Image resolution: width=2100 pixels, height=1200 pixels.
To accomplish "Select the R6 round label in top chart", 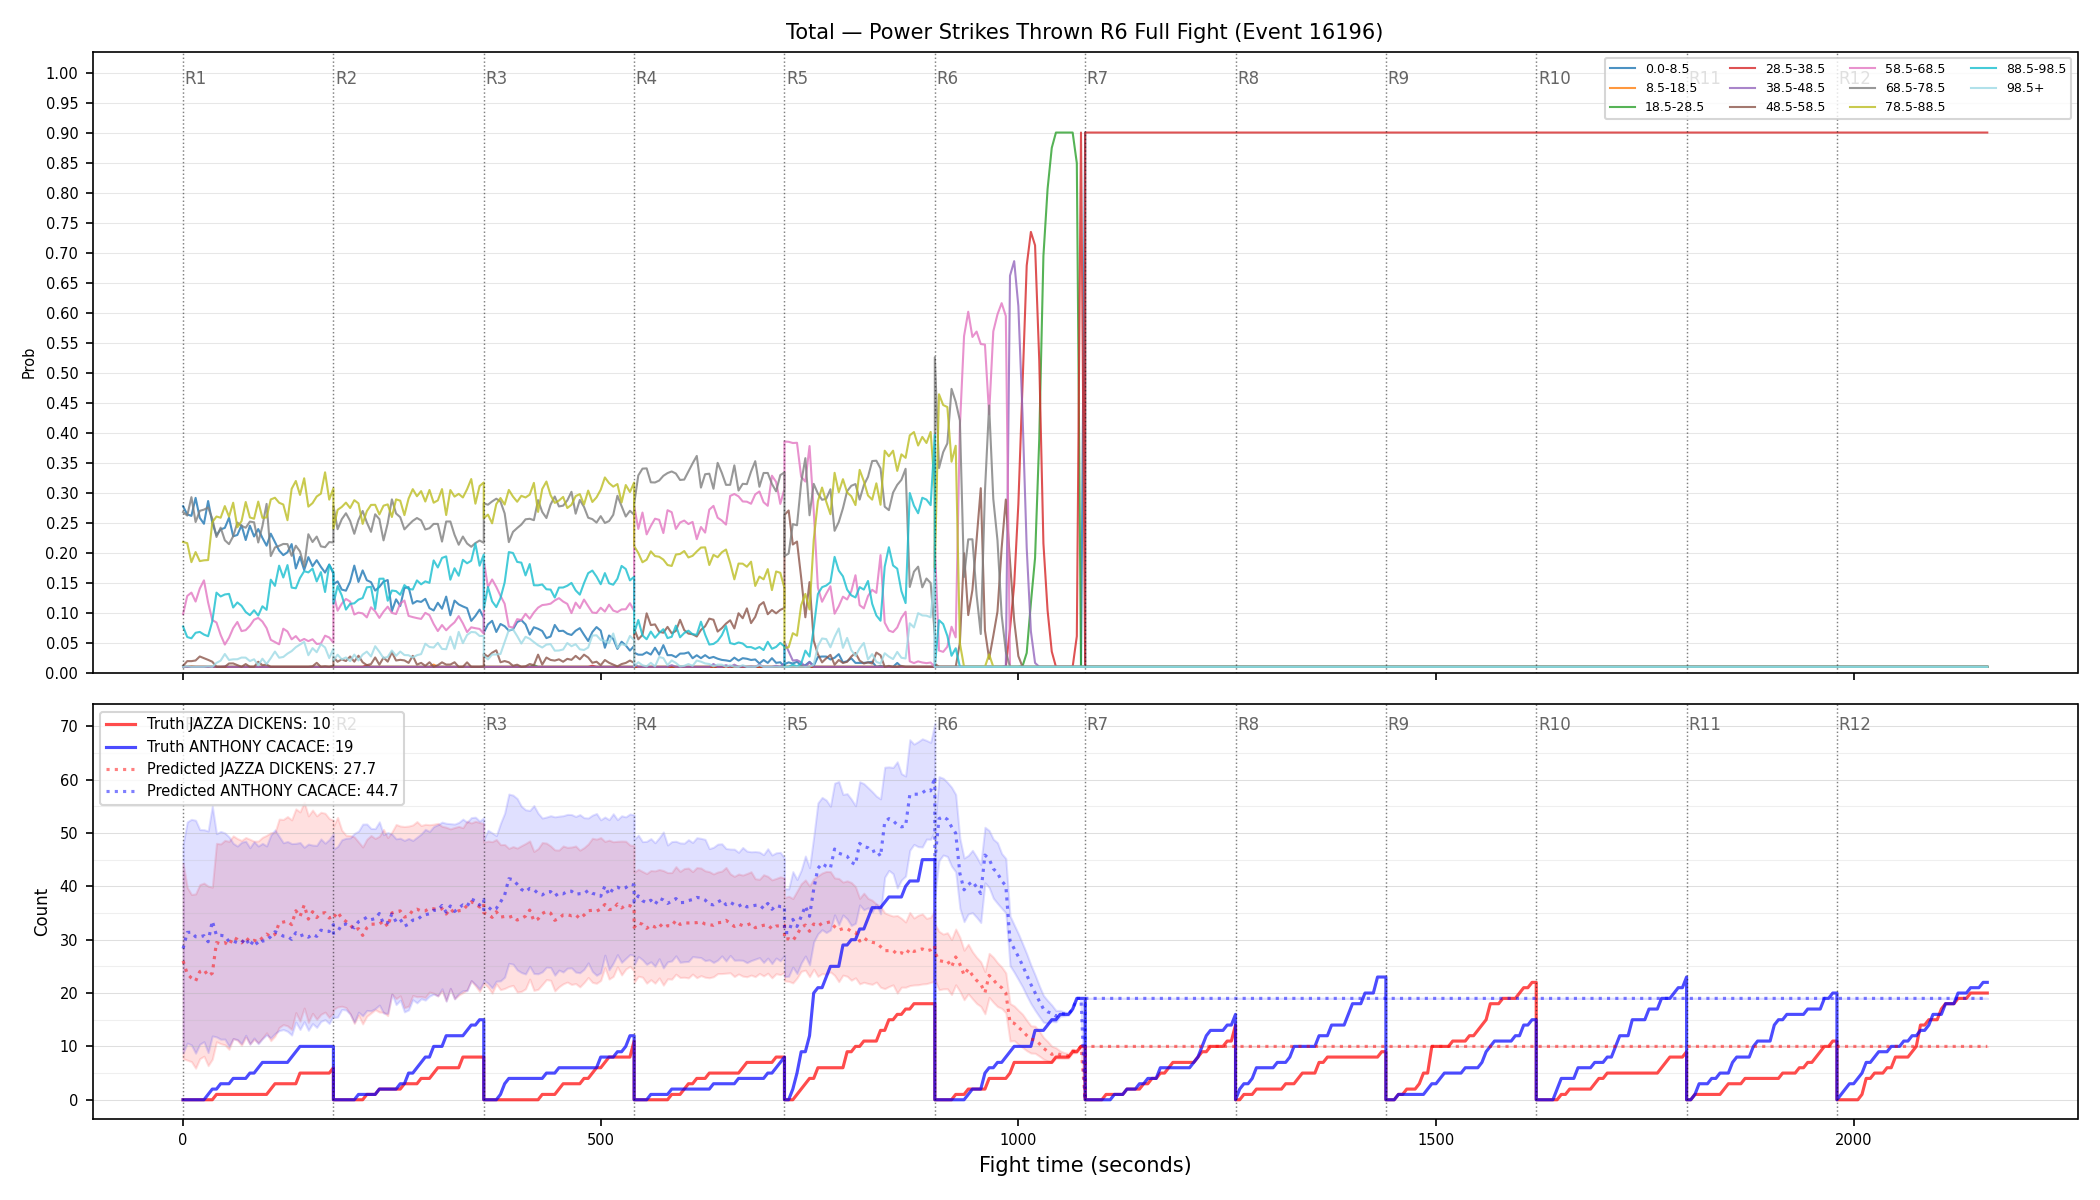I will (x=947, y=78).
